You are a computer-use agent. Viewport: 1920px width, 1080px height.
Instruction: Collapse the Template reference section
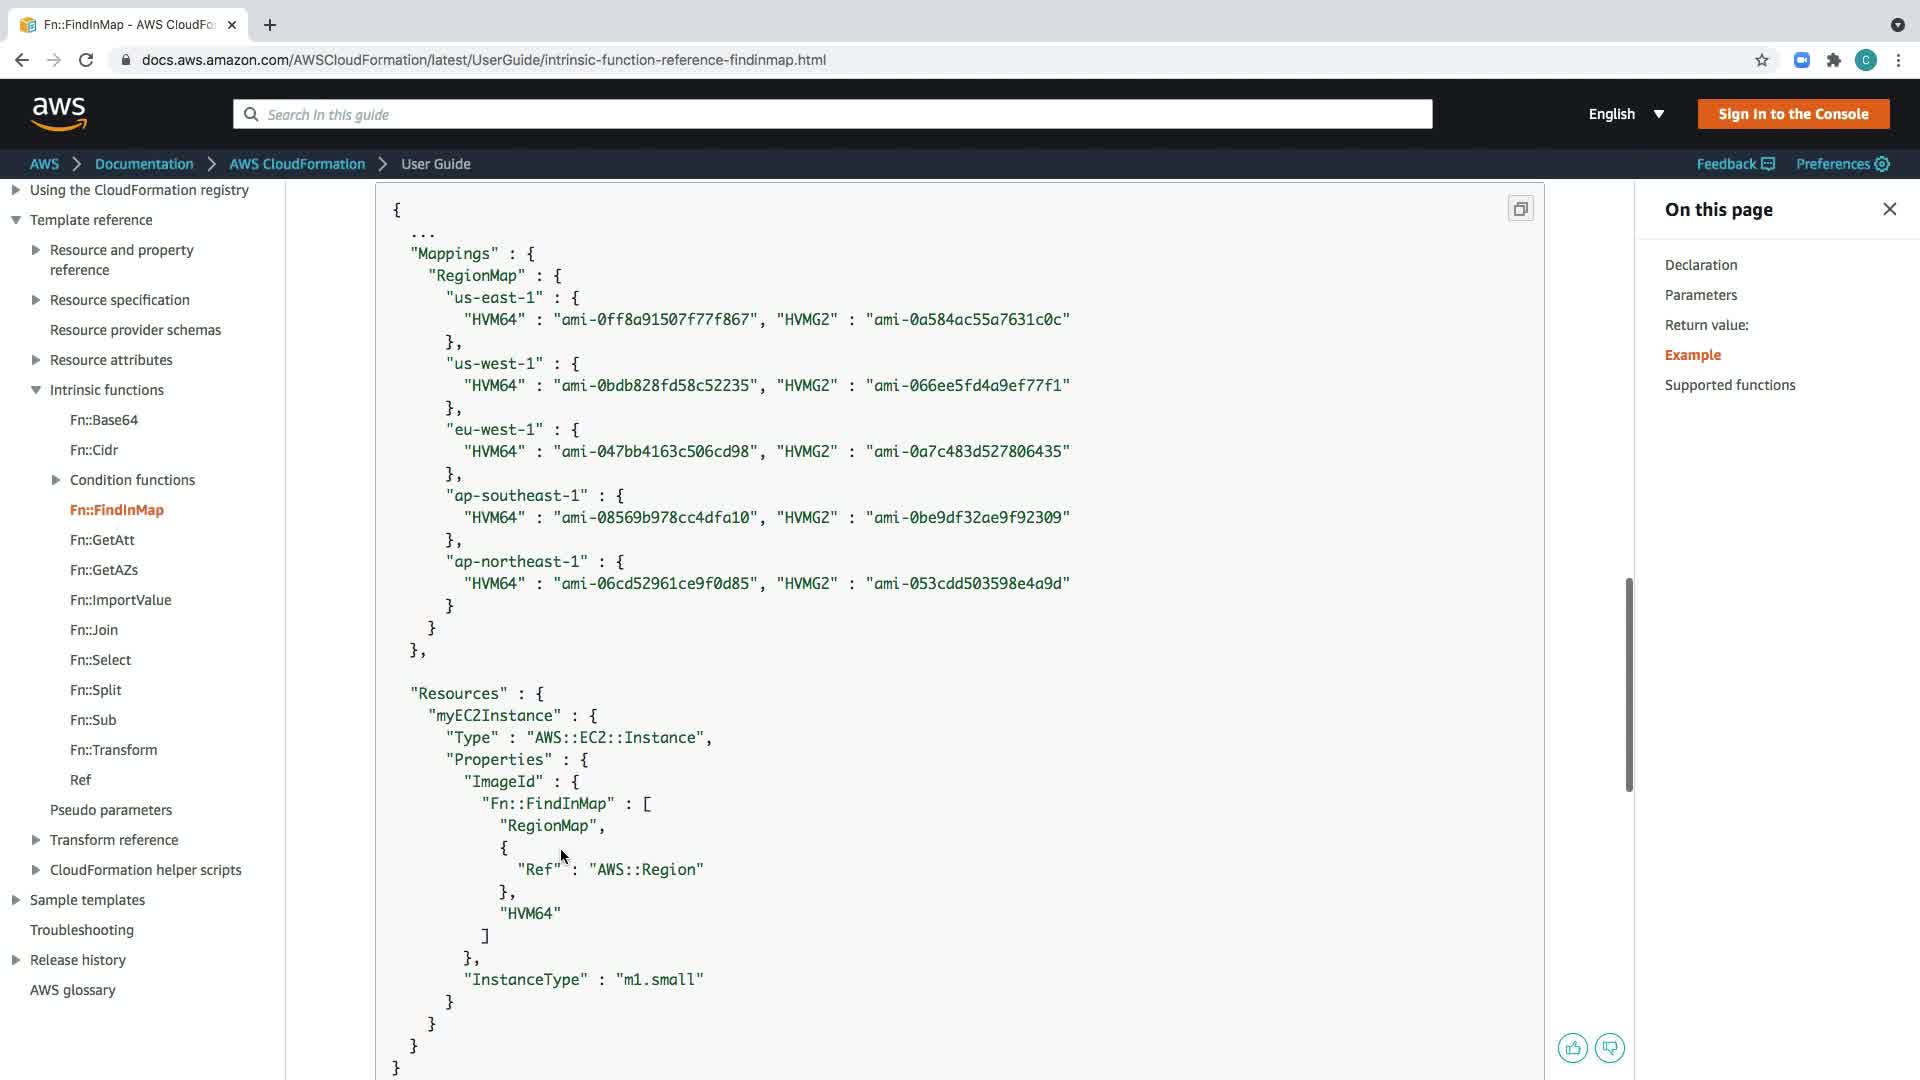[x=16, y=220]
